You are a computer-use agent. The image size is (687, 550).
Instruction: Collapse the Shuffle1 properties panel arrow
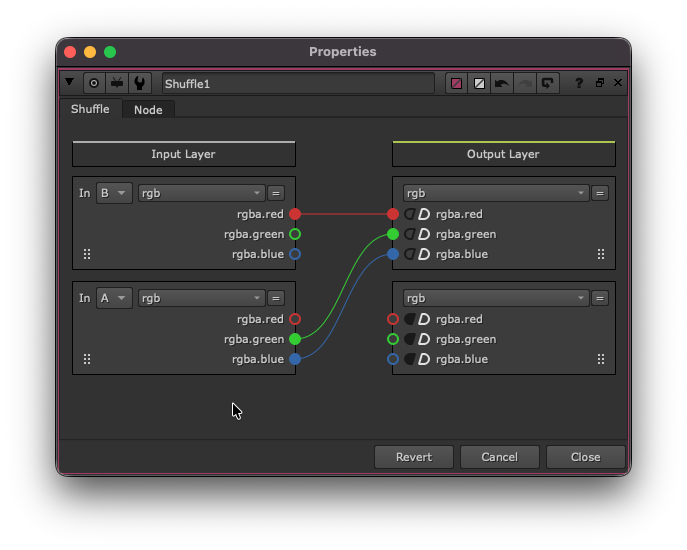point(70,82)
